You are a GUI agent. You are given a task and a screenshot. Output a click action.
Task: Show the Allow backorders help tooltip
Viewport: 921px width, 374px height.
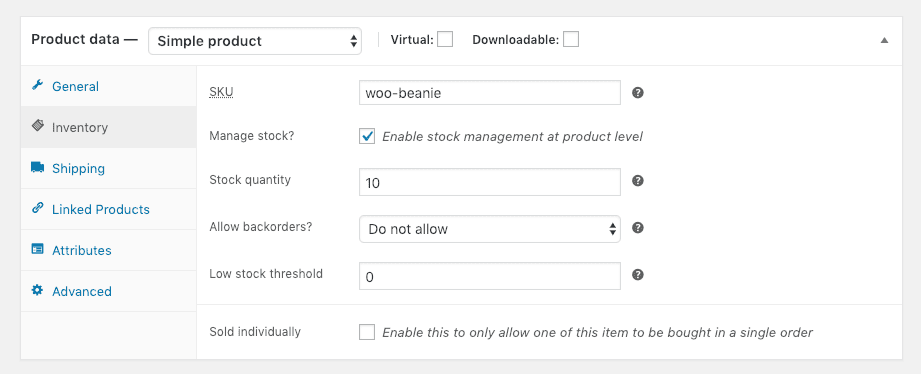(x=638, y=228)
